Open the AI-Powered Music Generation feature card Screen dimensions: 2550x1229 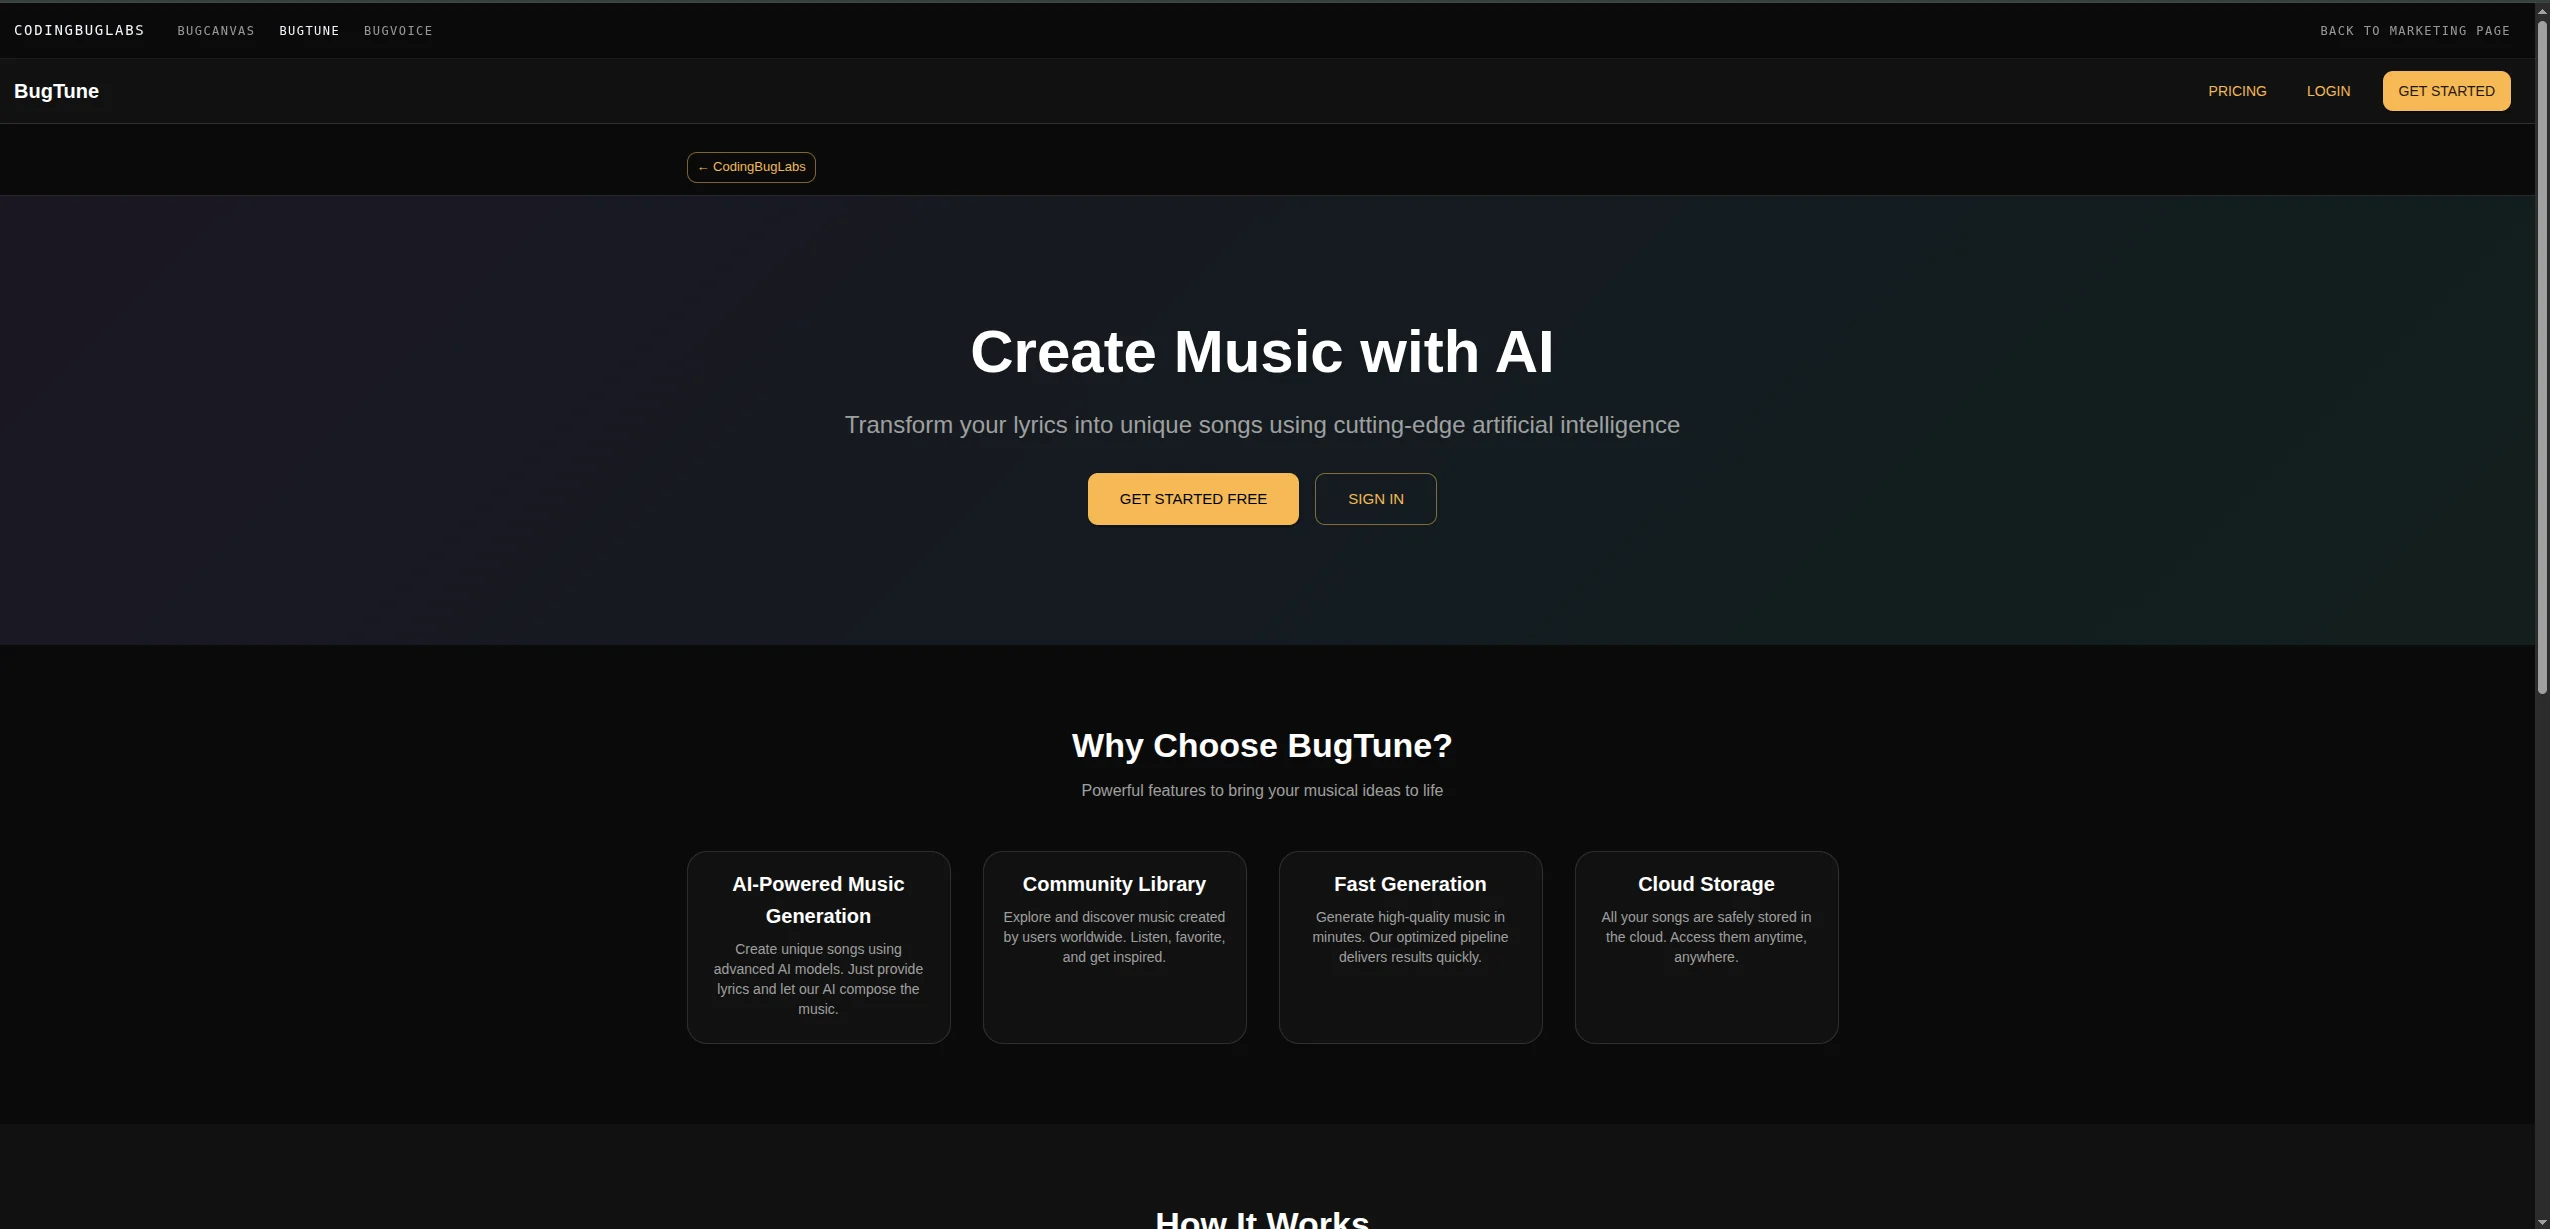click(x=817, y=946)
